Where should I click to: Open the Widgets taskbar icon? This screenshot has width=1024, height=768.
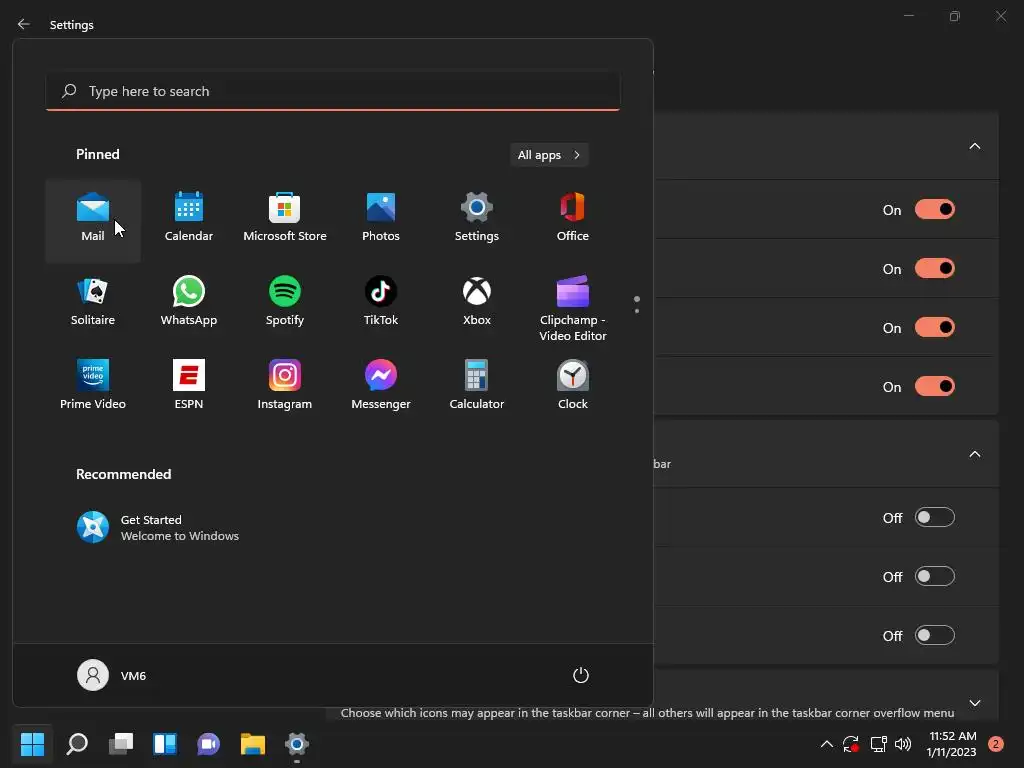click(165, 743)
